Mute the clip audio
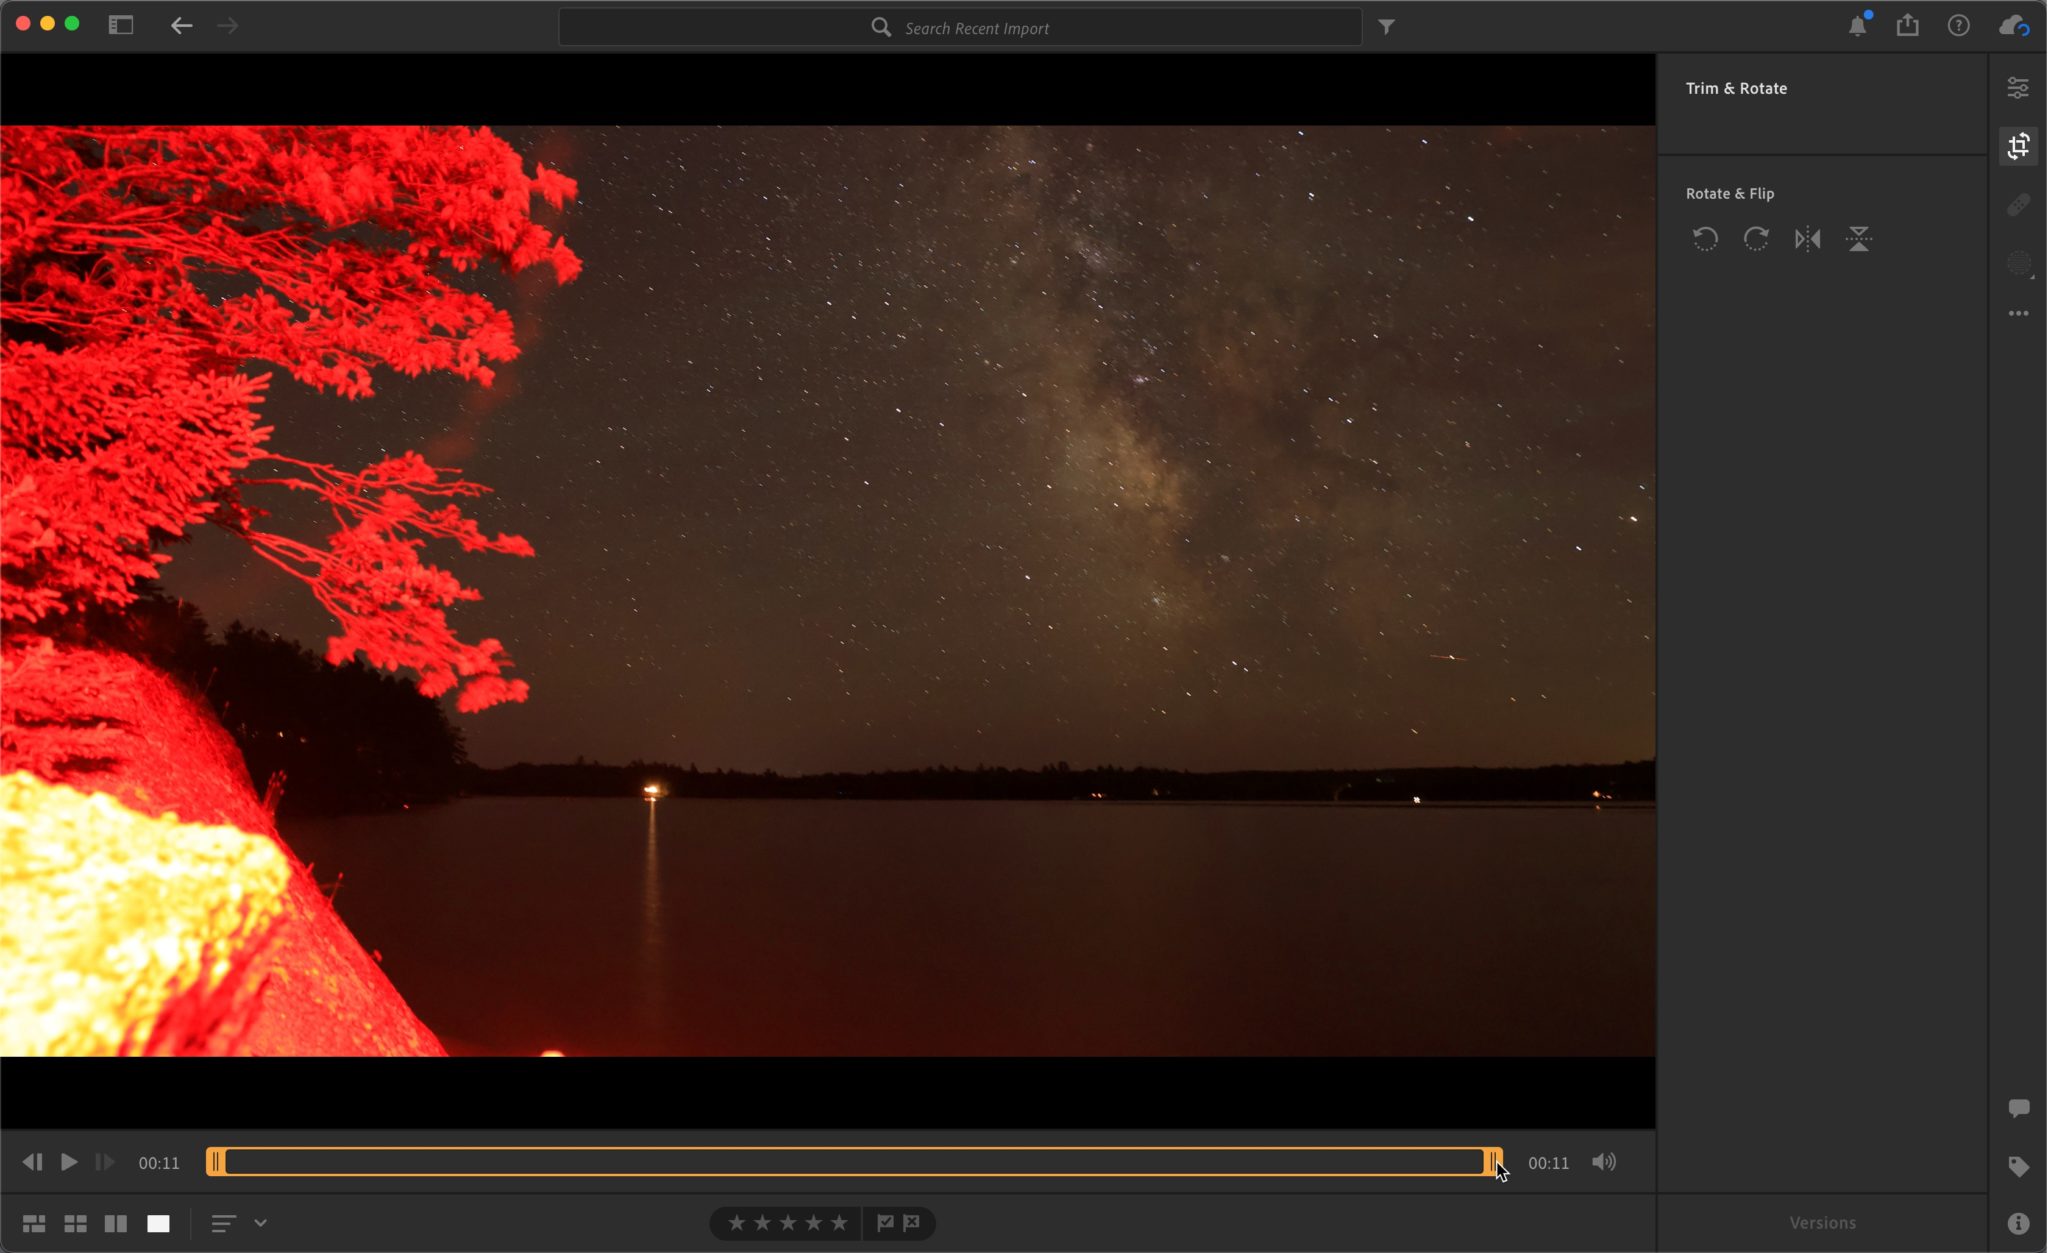 click(x=1605, y=1161)
